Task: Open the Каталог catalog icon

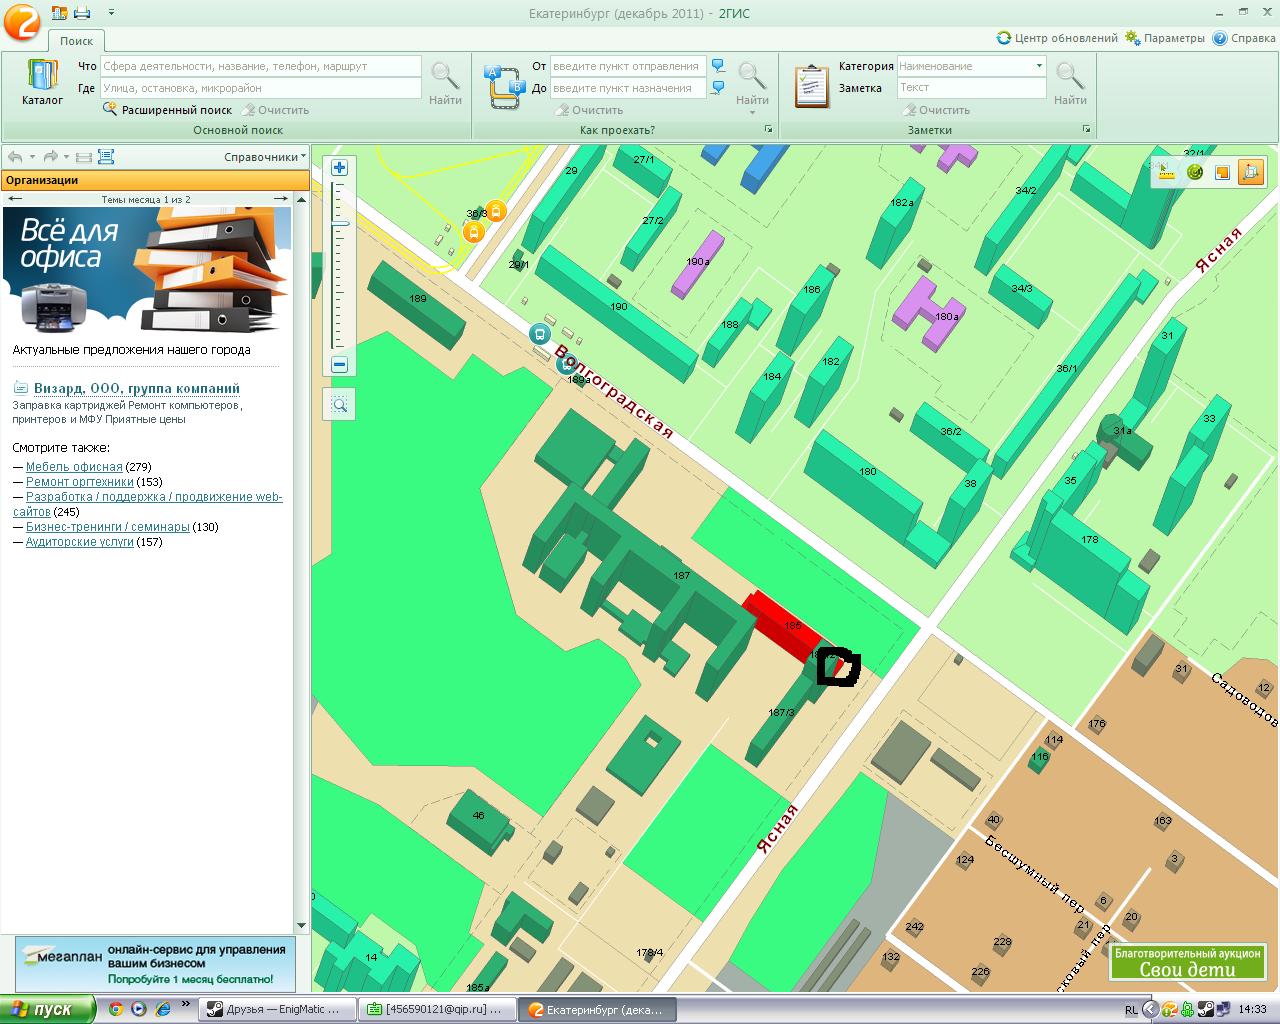Action: point(42,83)
